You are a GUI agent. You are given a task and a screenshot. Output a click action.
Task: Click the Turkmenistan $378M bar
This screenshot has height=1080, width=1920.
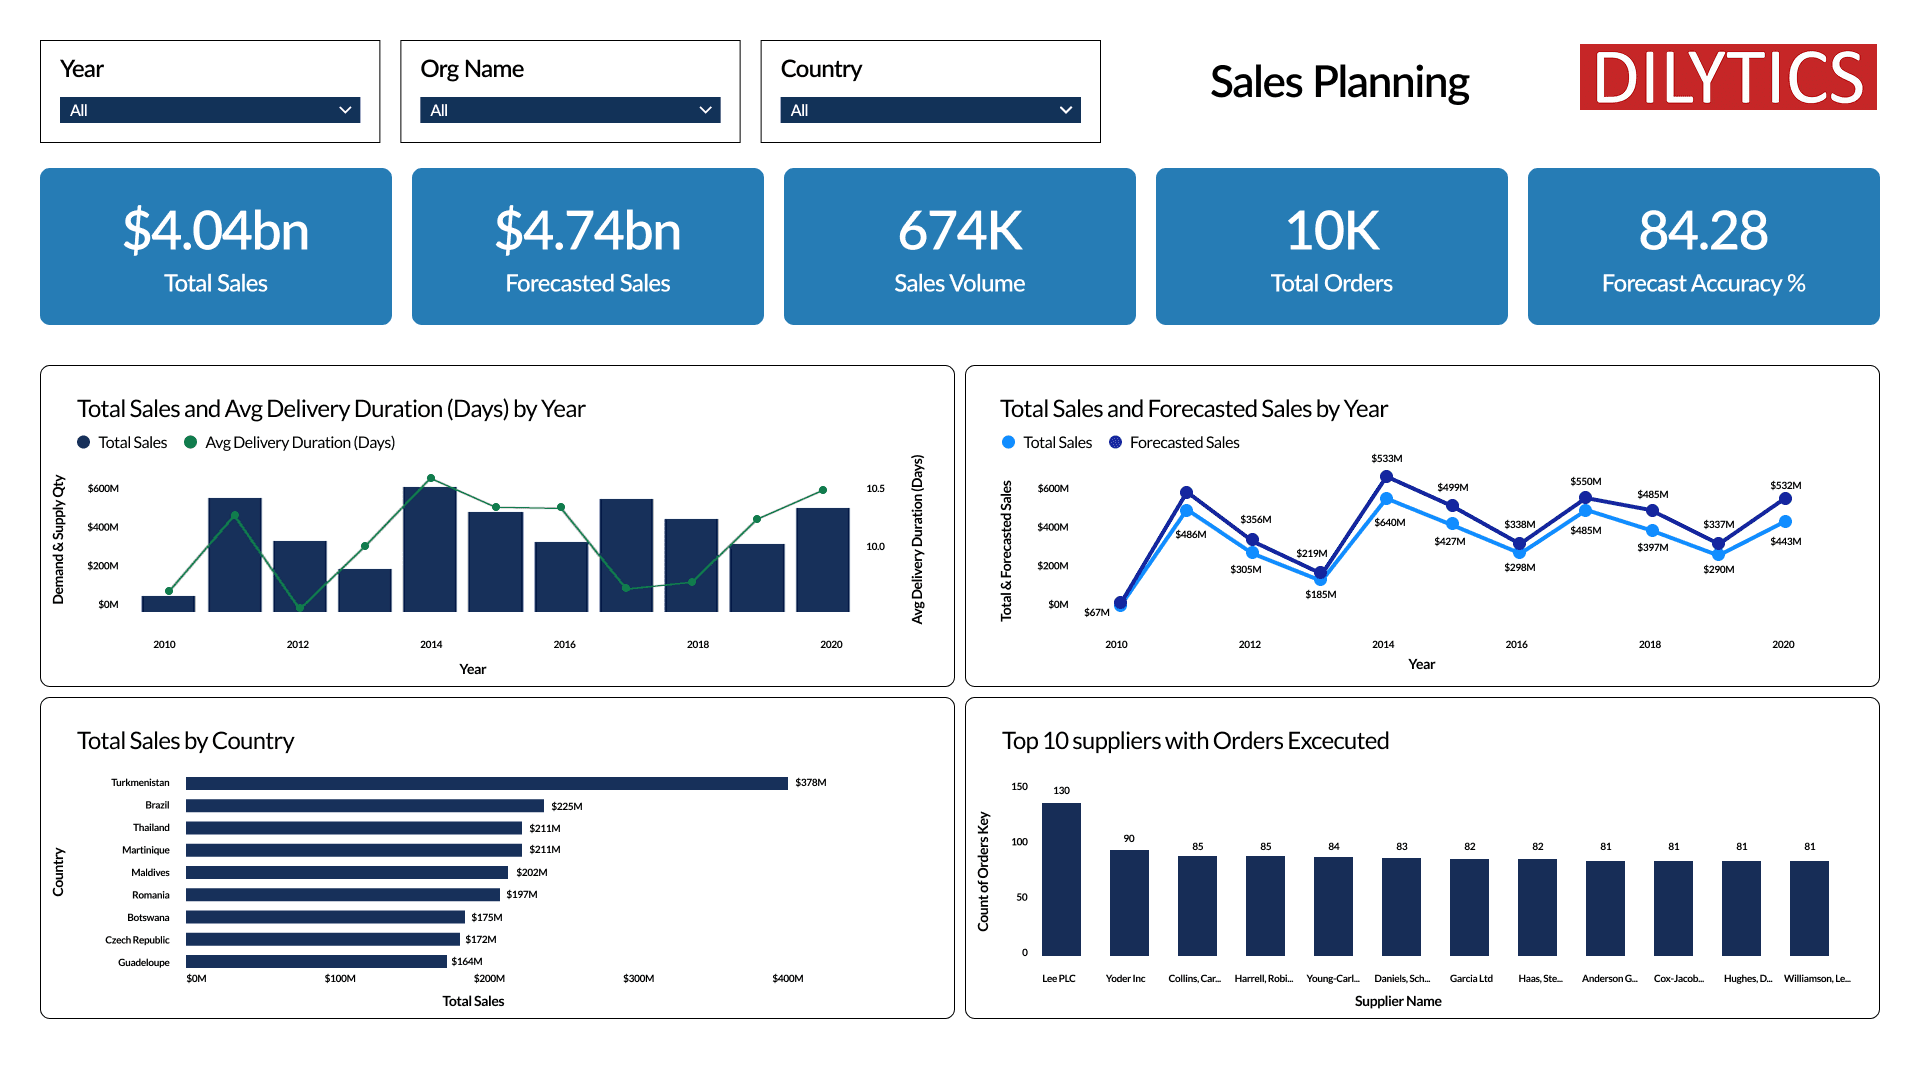[x=486, y=783]
